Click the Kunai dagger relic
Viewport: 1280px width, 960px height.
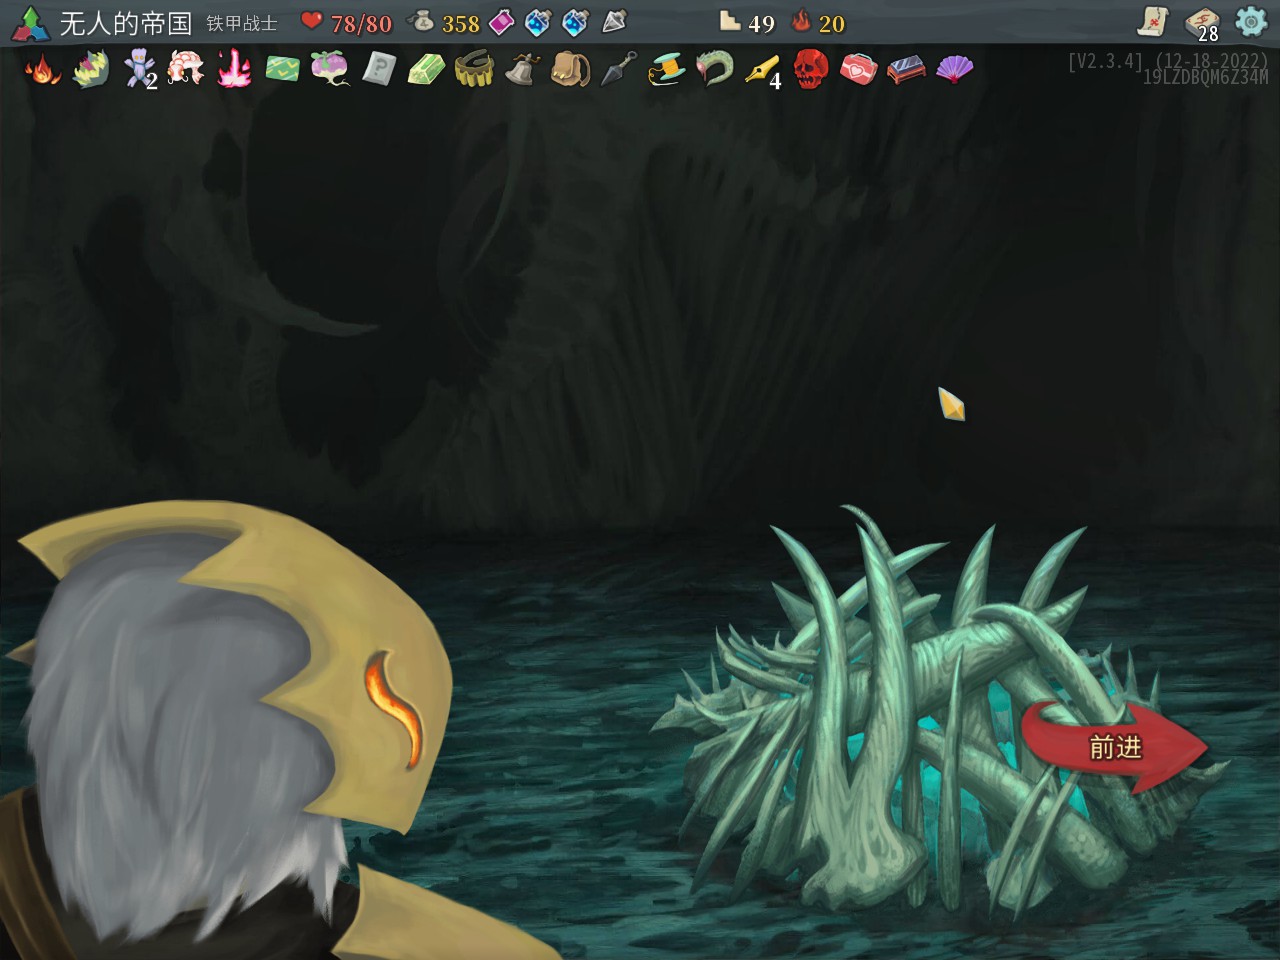[x=618, y=69]
